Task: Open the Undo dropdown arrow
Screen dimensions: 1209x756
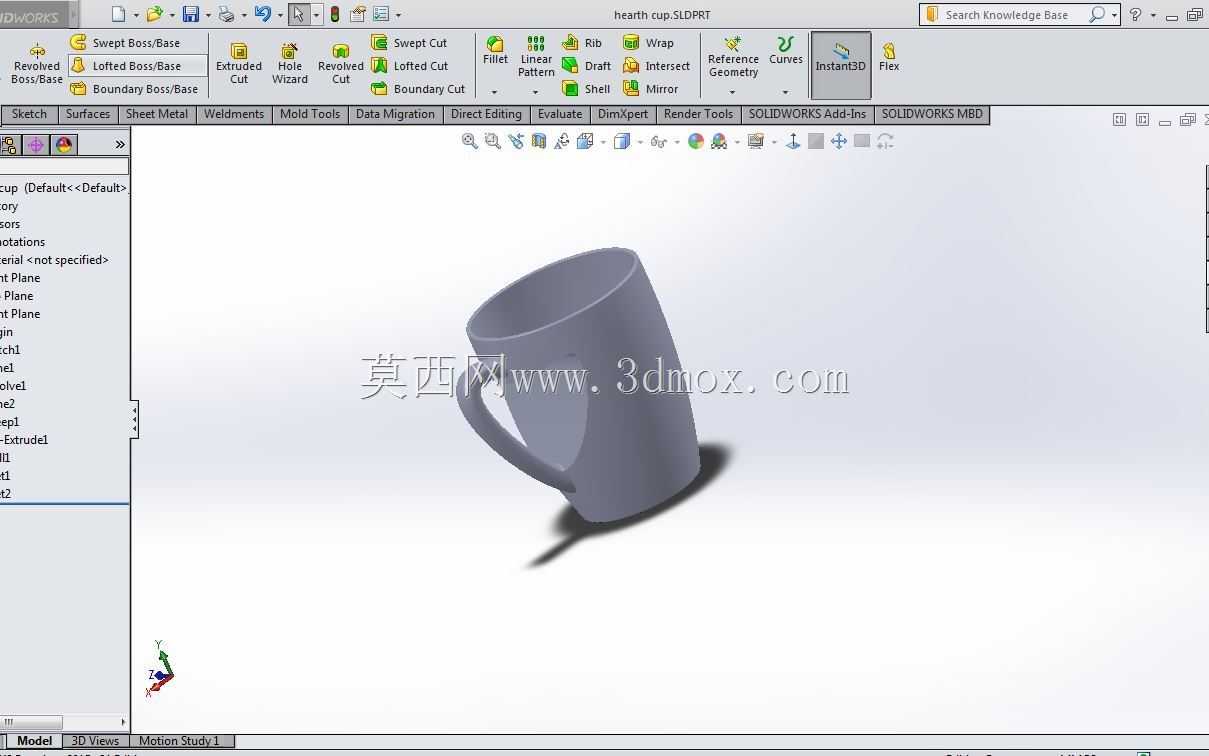Action: click(x=280, y=15)
